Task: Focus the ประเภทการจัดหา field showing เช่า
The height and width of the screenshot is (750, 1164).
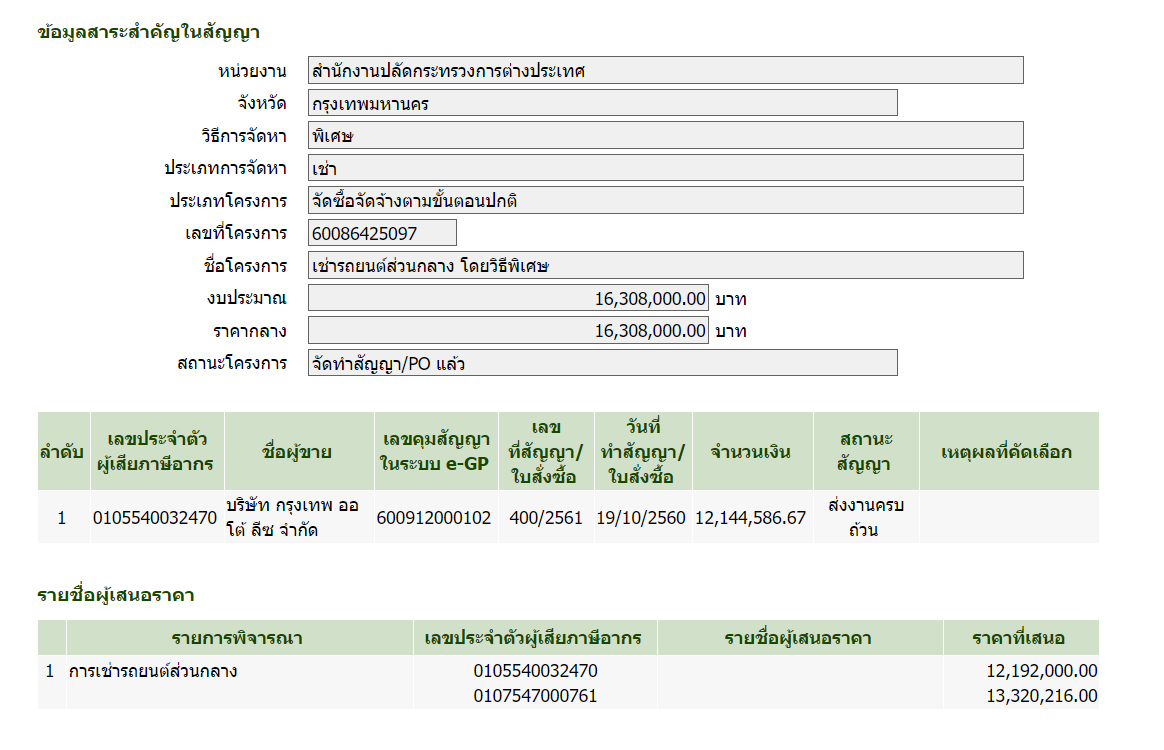Action: (x=665, y=168)
